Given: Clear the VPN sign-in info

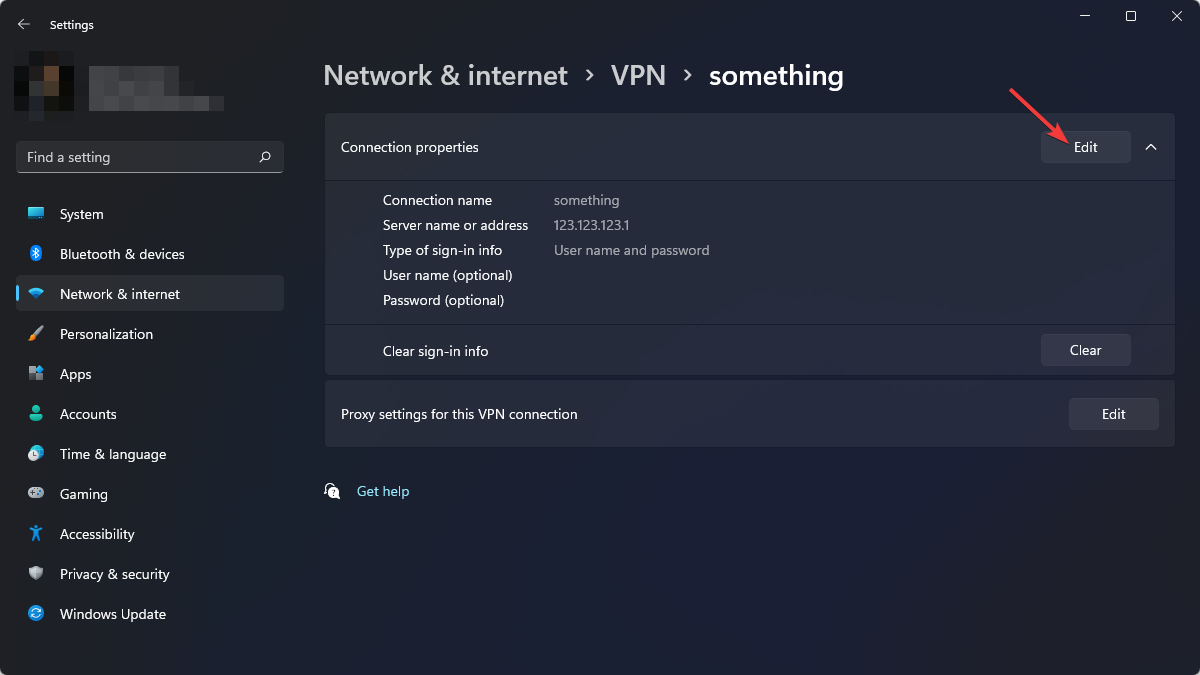Looking at the screenshot, I should pyautogui.click(x=1085, y=349).
